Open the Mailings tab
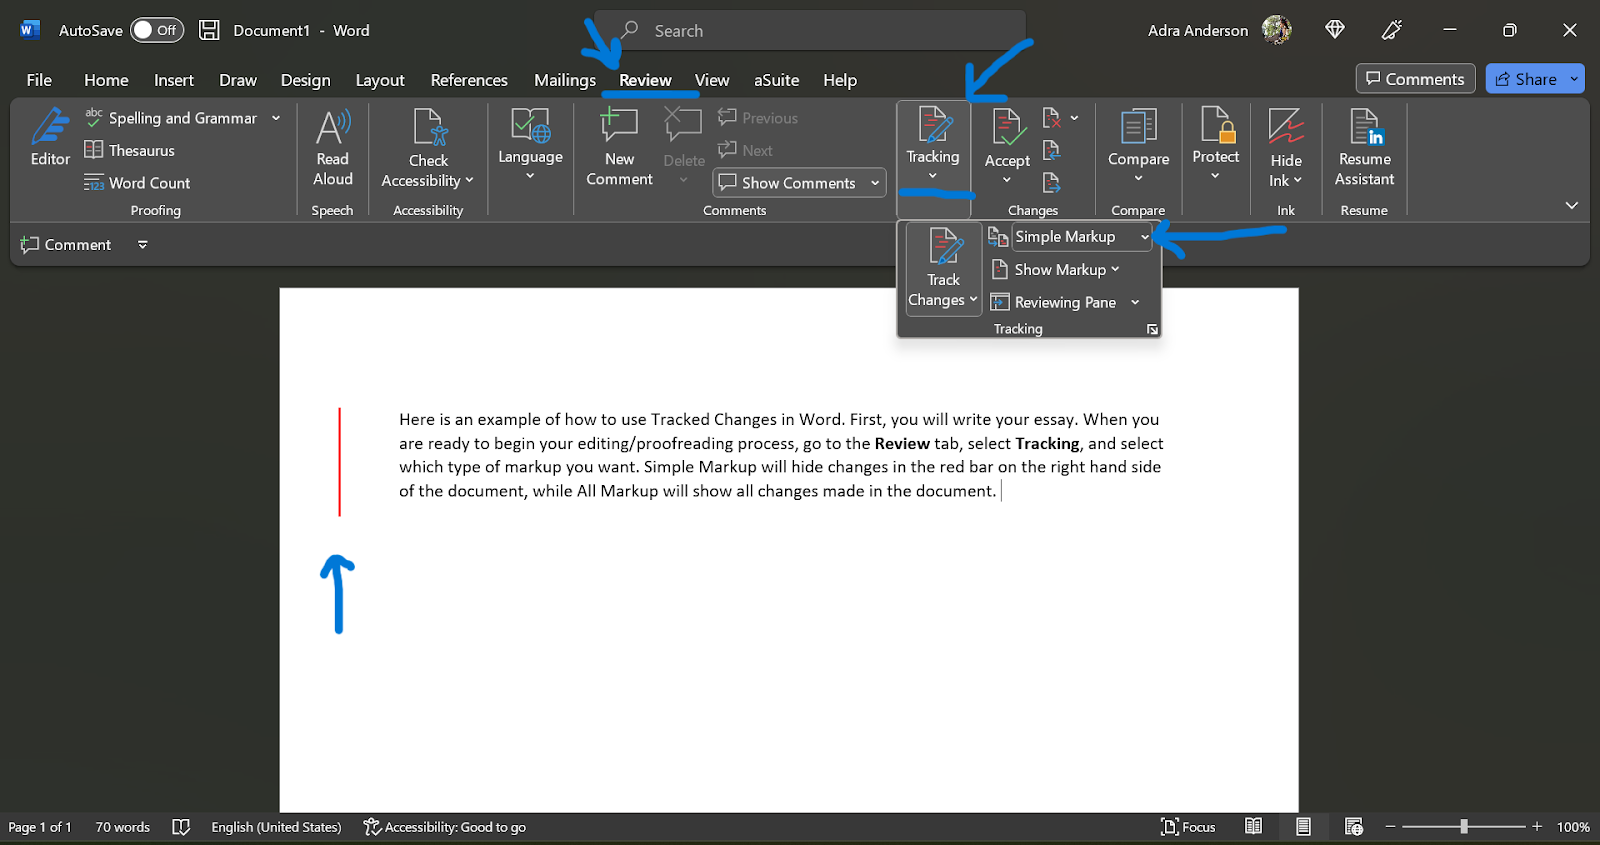Viewport: 1600px width, 845px height. tap(564, 80)
